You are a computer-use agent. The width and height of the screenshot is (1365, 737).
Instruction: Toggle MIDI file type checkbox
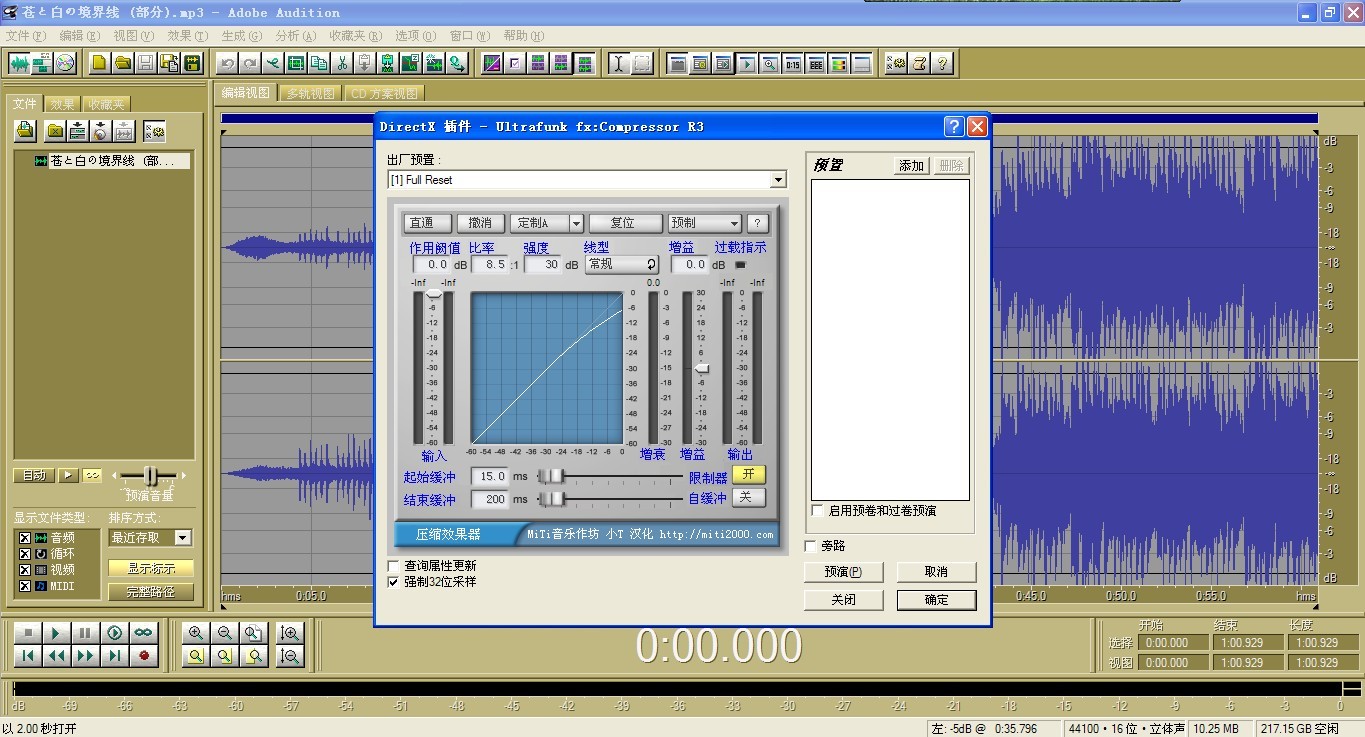coord(25,586)
